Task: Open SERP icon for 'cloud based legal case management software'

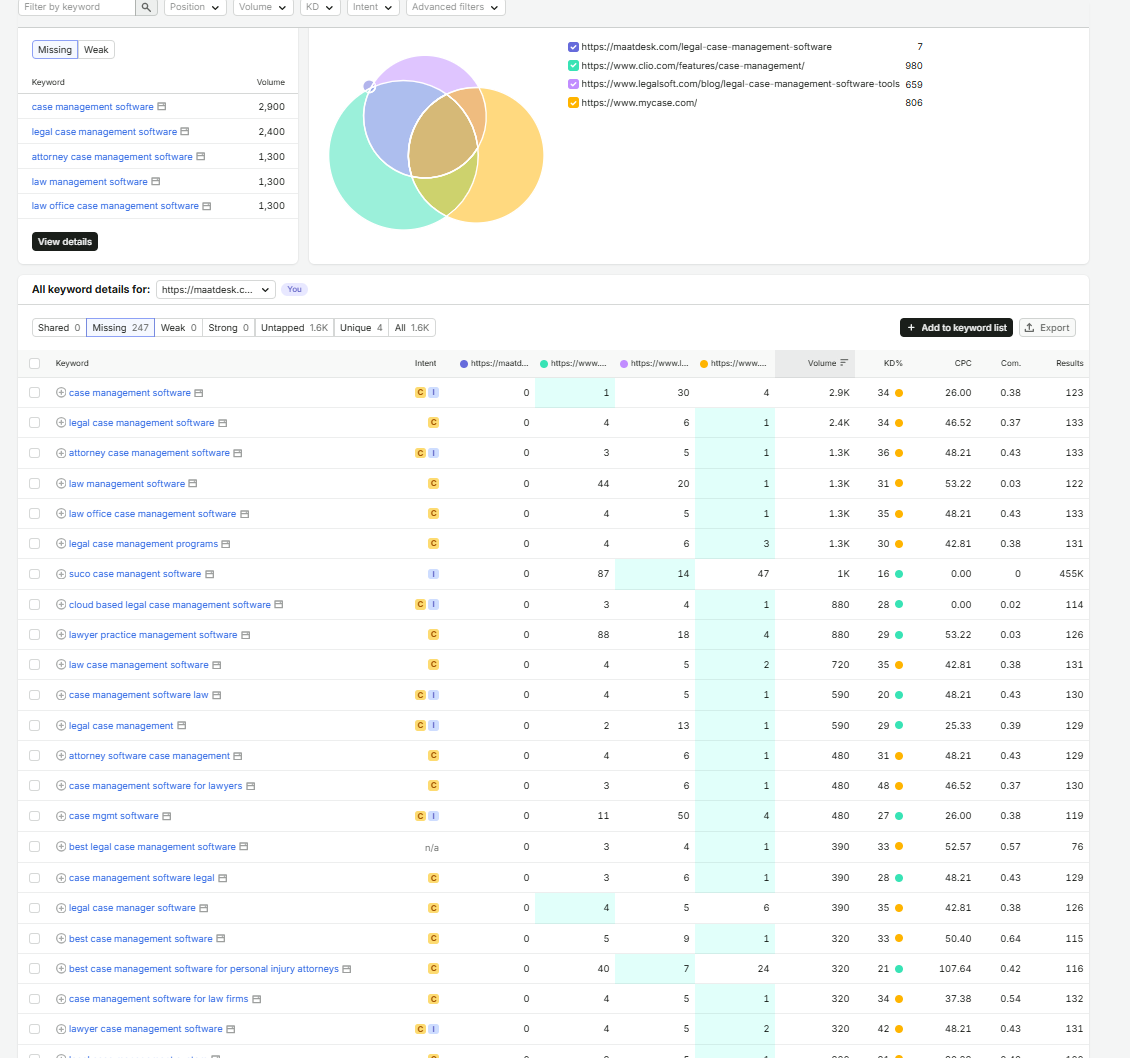Action: click(279, 605)
